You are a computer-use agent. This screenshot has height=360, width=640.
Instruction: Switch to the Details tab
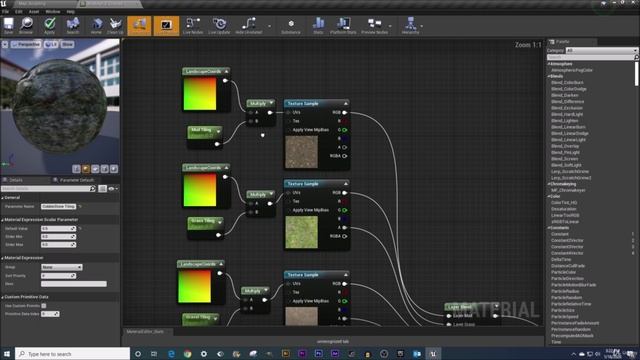[x=16, y=180]
